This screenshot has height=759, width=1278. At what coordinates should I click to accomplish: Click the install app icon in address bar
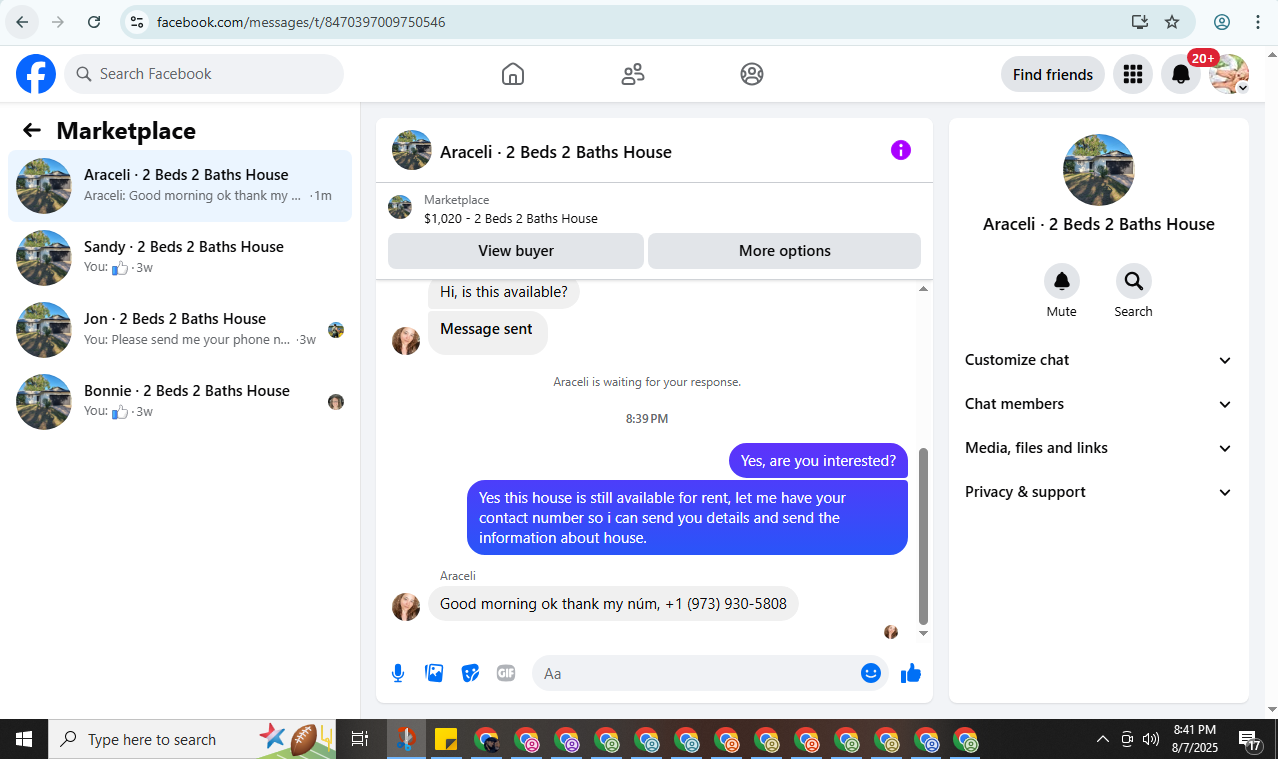coord(1139,22)
